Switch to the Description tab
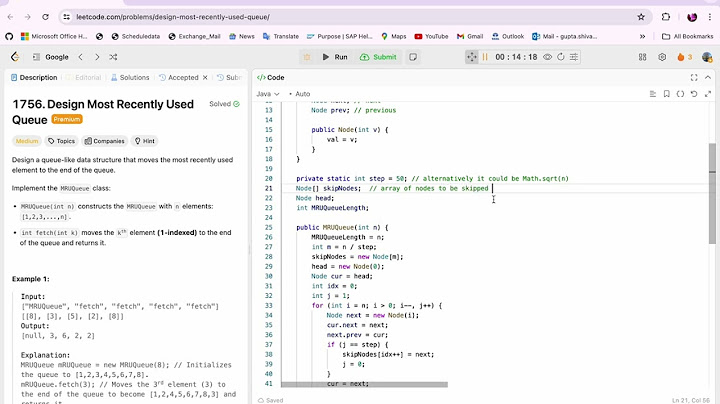Screen dimensions: 720x404 (x=34, y=78)
